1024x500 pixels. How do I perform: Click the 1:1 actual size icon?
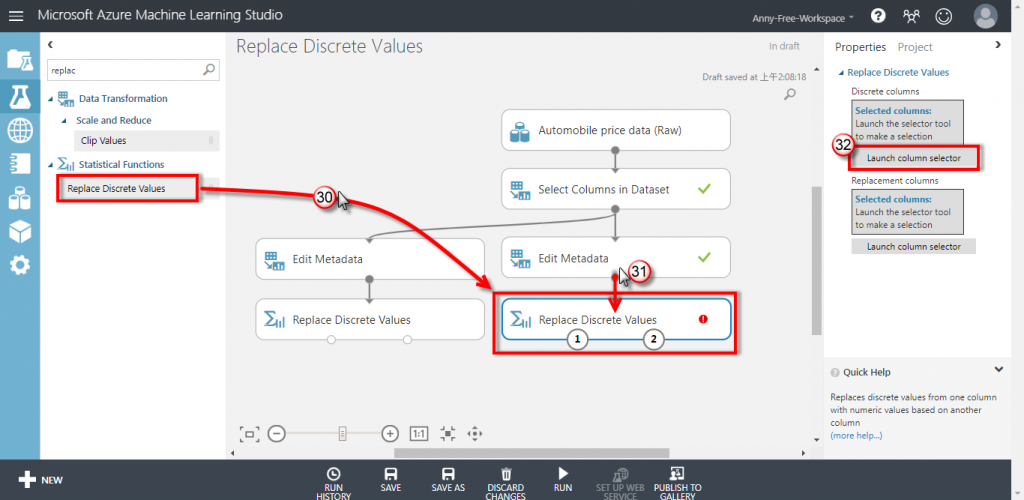pyautogui.click(x=419, y=433)
